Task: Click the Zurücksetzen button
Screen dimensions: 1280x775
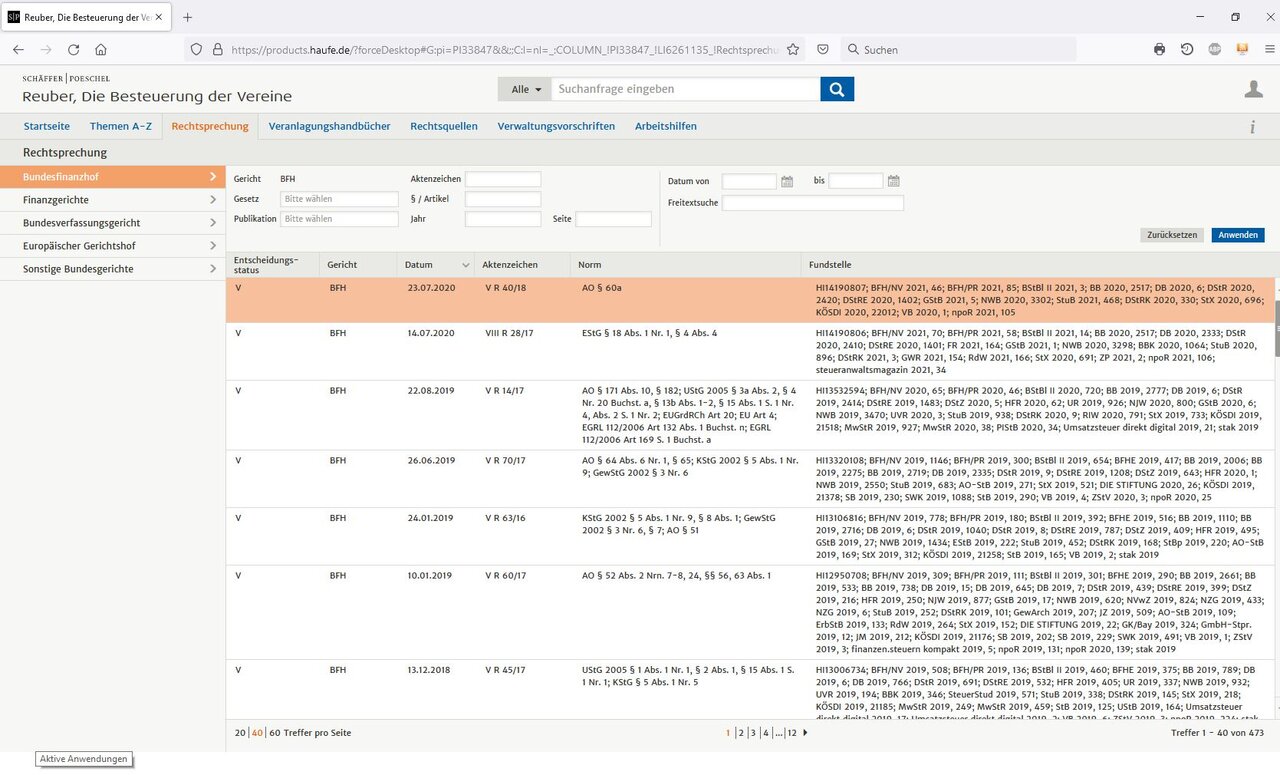Action: click(1172, 235)
